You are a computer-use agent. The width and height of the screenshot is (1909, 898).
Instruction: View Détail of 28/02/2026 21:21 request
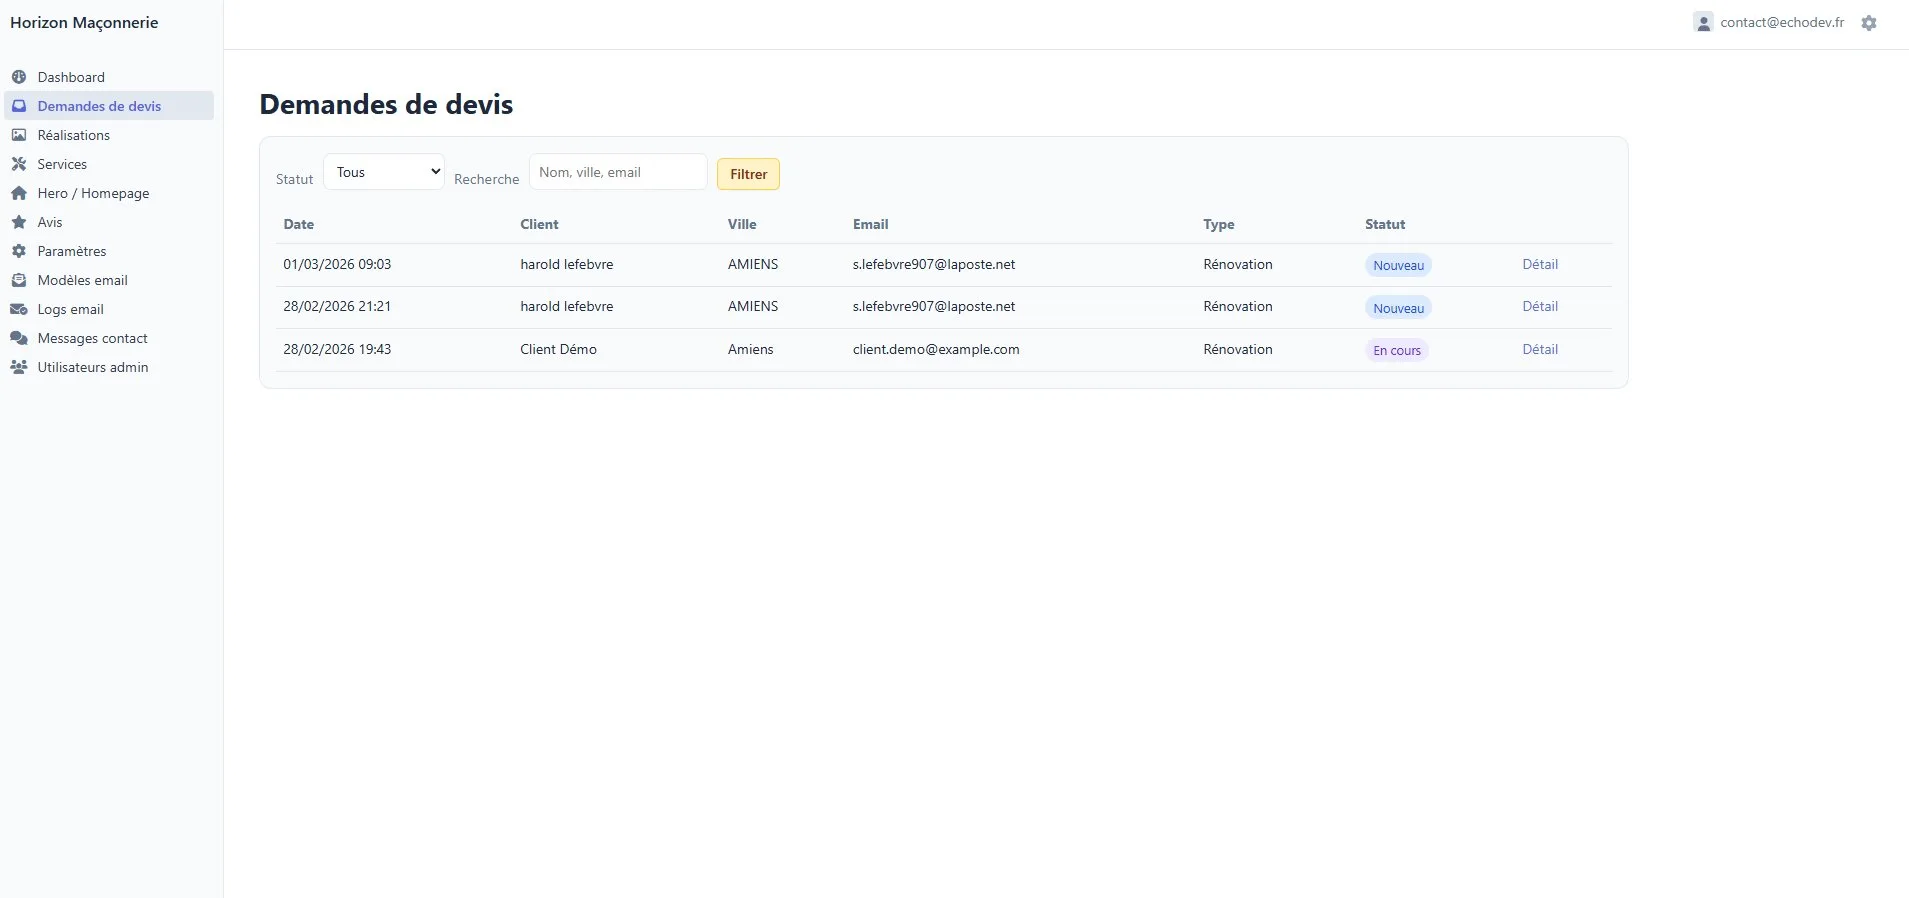tap(1539, 306)
